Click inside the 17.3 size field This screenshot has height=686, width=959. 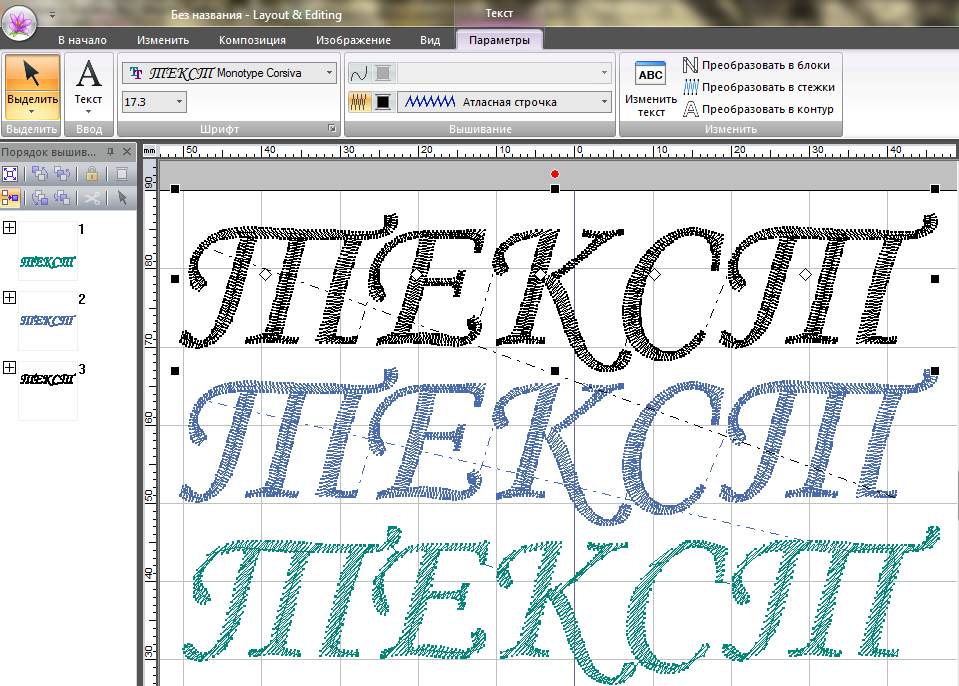(147, 101)
